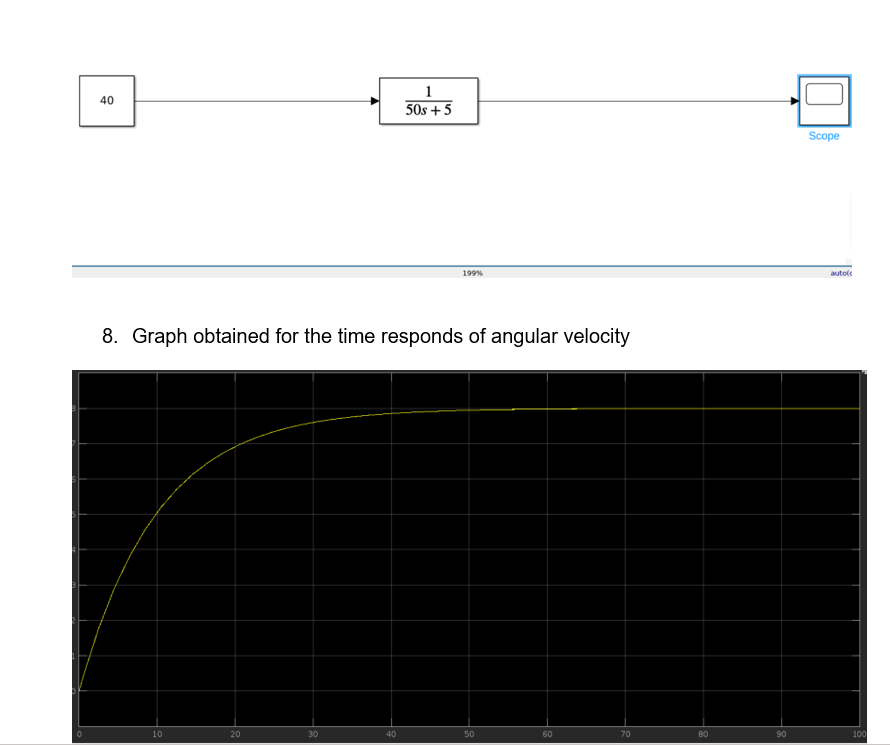
Task: Click the arrowhead entering the Scope block
Action: point(793,100)
